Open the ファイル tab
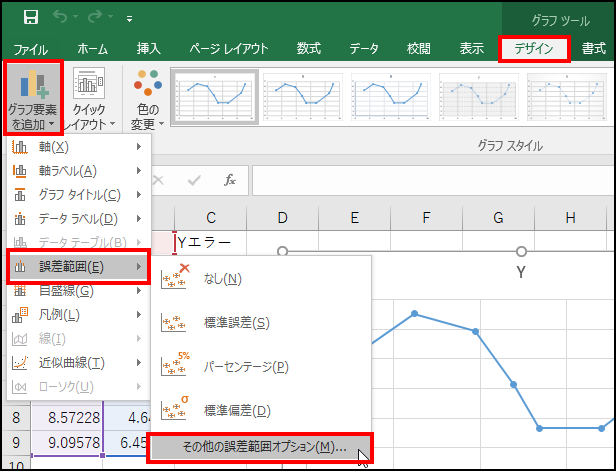The height and width of the screenshot is (471, 616). (x=31, y=49)
